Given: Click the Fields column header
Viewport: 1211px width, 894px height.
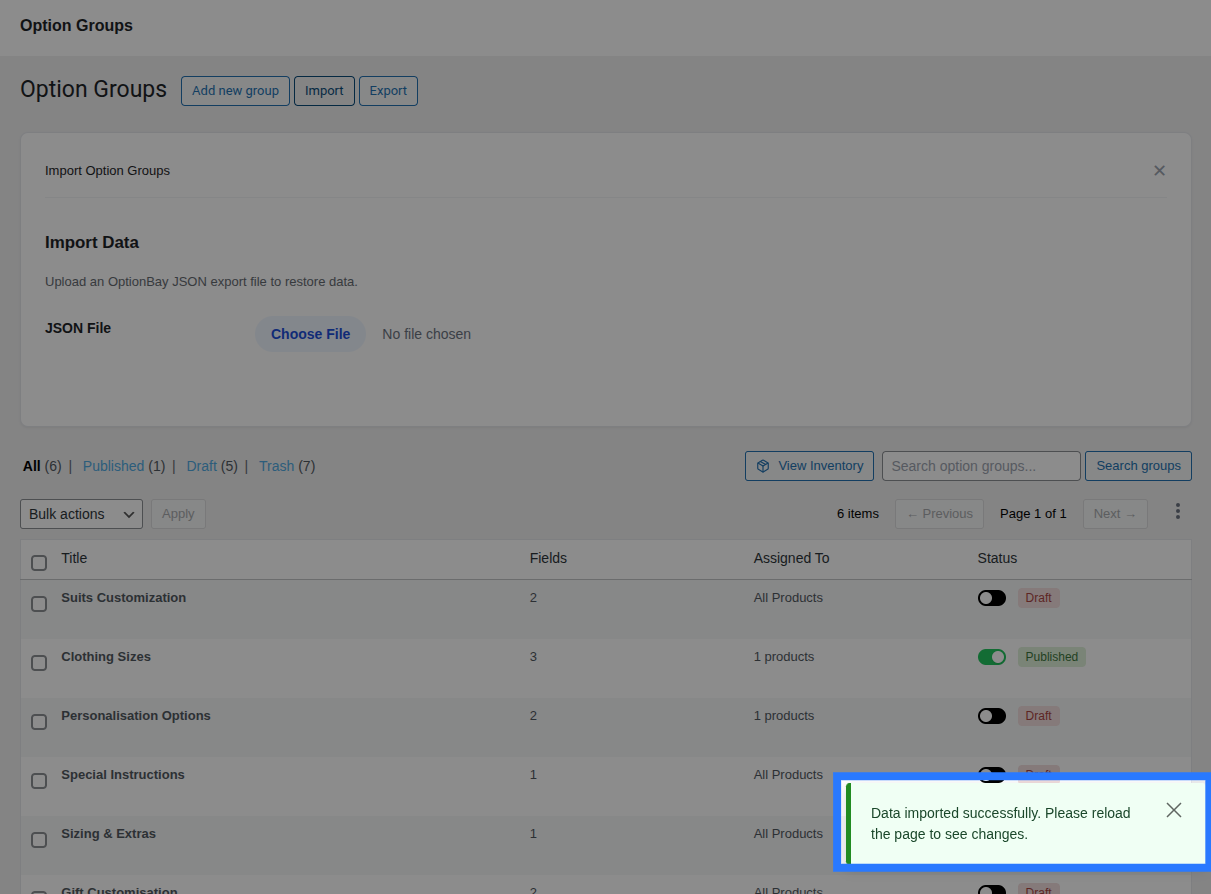Looking at the screenshot, I should [548, 558].
